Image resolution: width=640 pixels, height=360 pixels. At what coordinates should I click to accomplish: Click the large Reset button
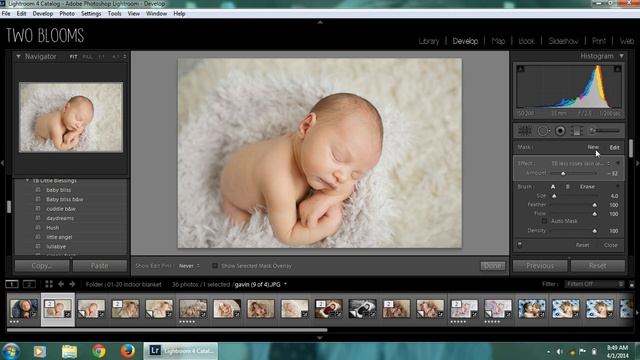click(x=598, y=266)
